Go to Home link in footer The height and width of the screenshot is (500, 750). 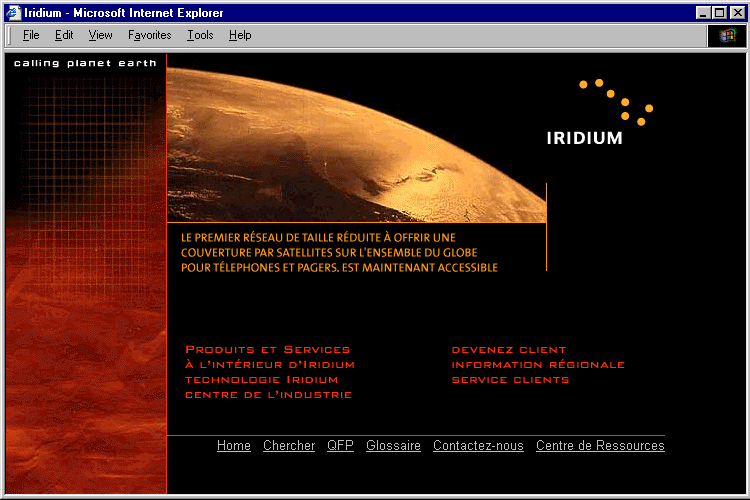point(234,445)
